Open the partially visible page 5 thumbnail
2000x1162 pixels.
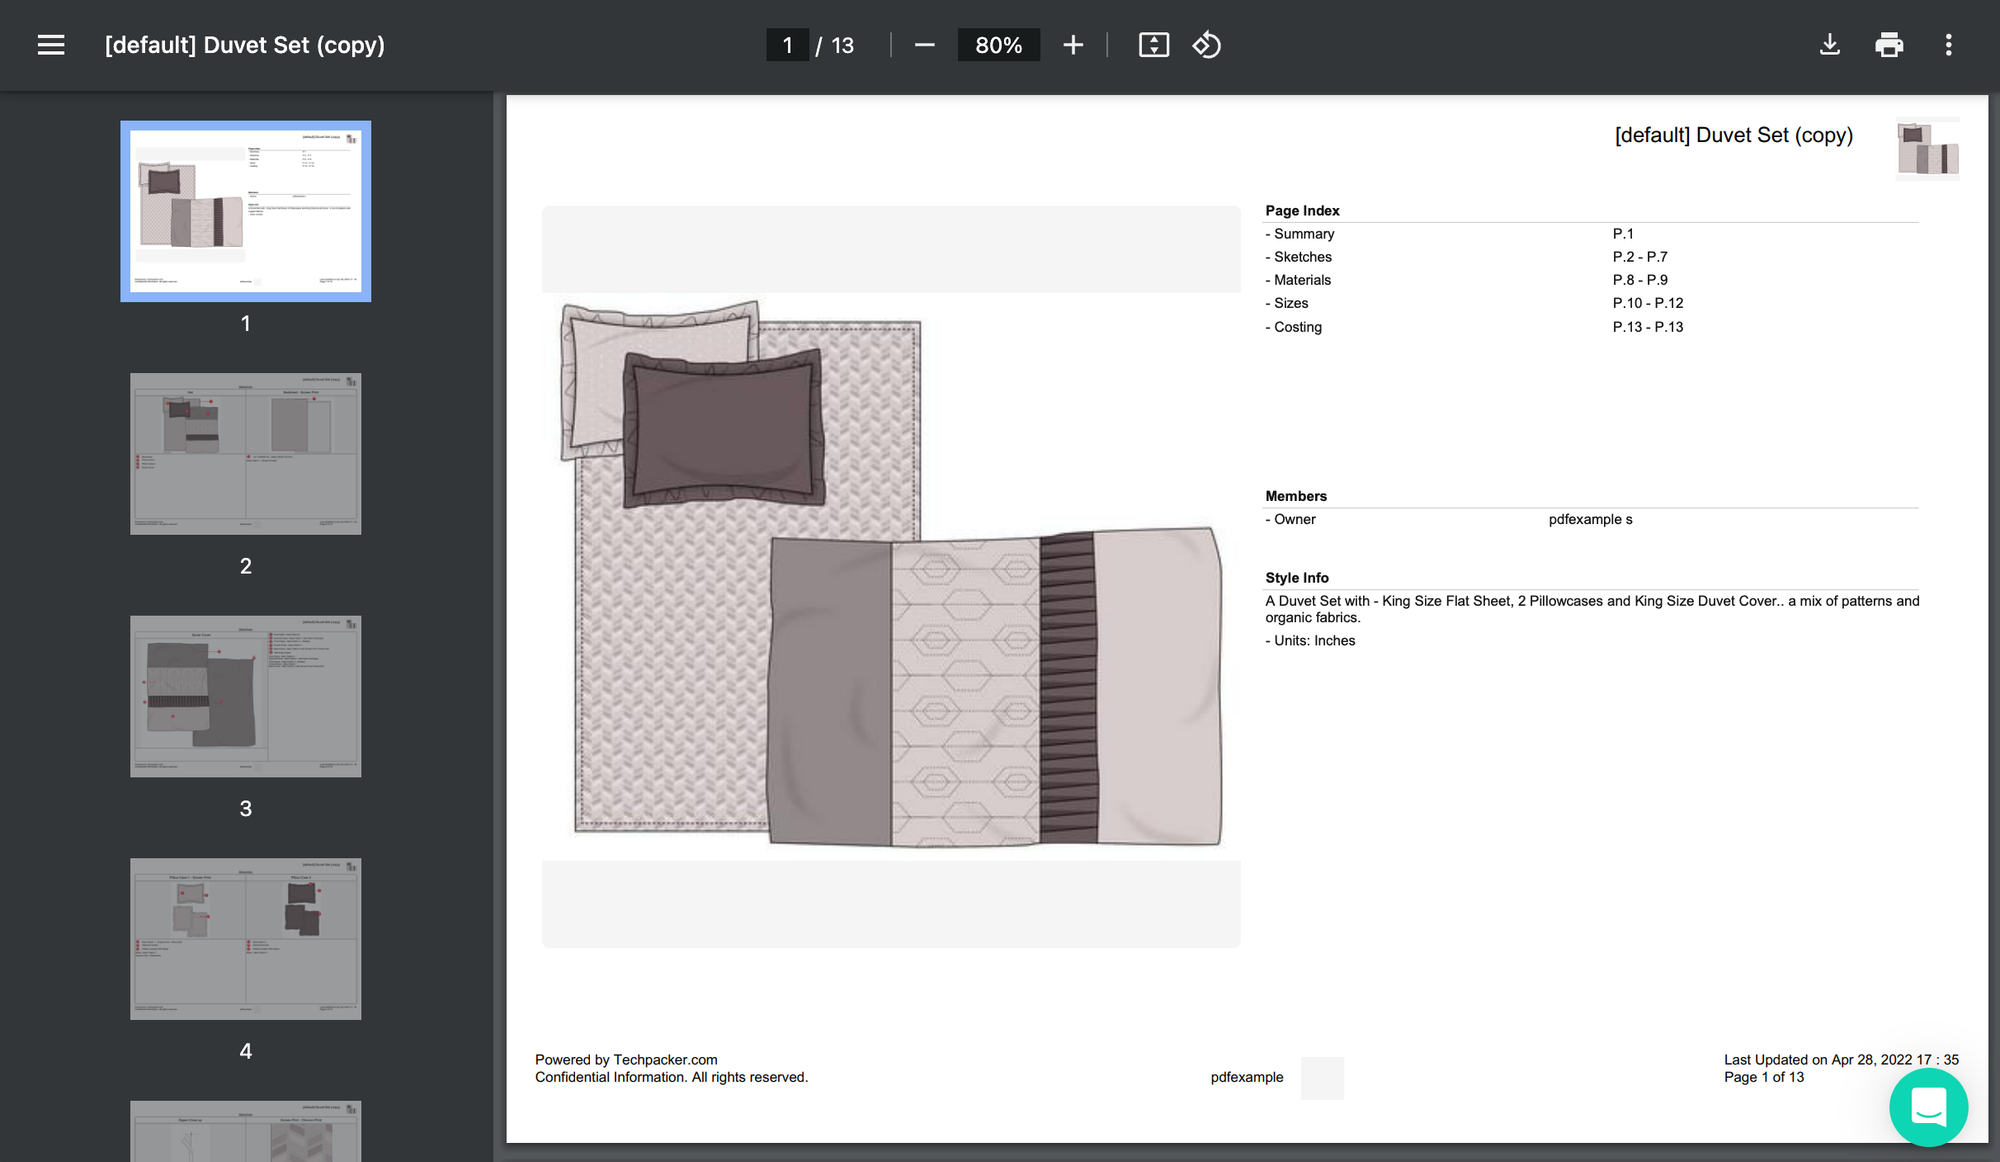click(x=246, y=1131)
